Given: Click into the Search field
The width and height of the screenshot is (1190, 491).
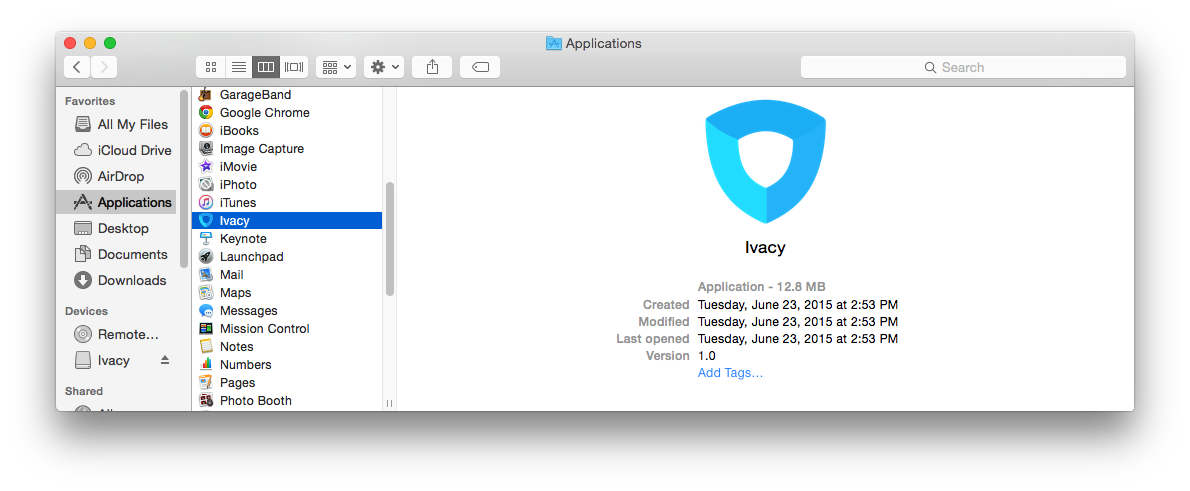Looking at the screenshot, I should click(963, 67).
